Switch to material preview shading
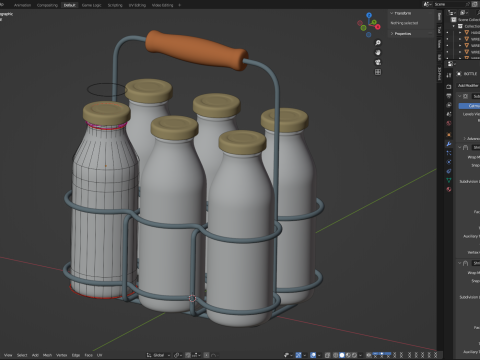480x360 pixels. point(348,355)
